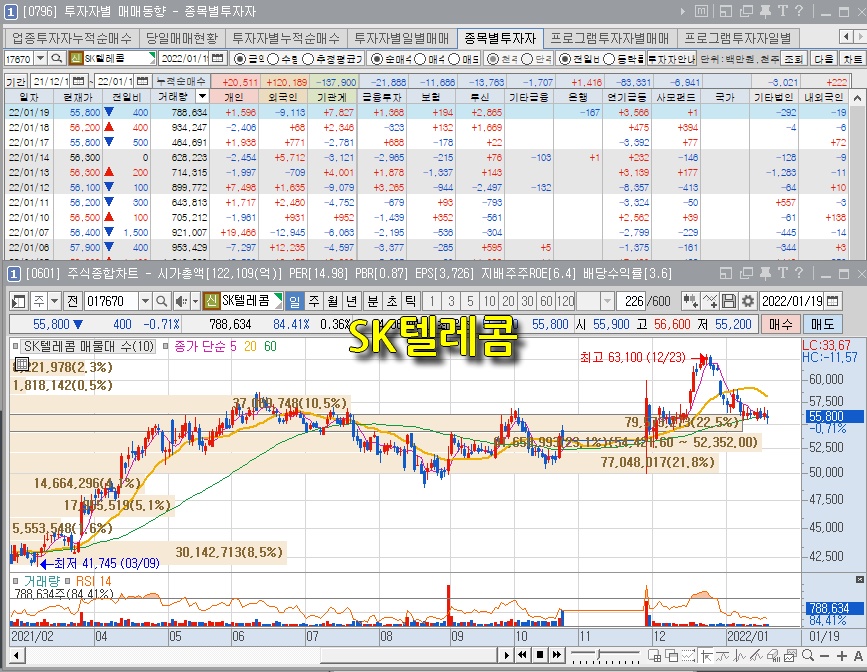Image resolution: width=867 pixels, height=672 pixels.
Task: Click the letter A text tool at the end of the bottom toolbar
Action: click(858, 656)
